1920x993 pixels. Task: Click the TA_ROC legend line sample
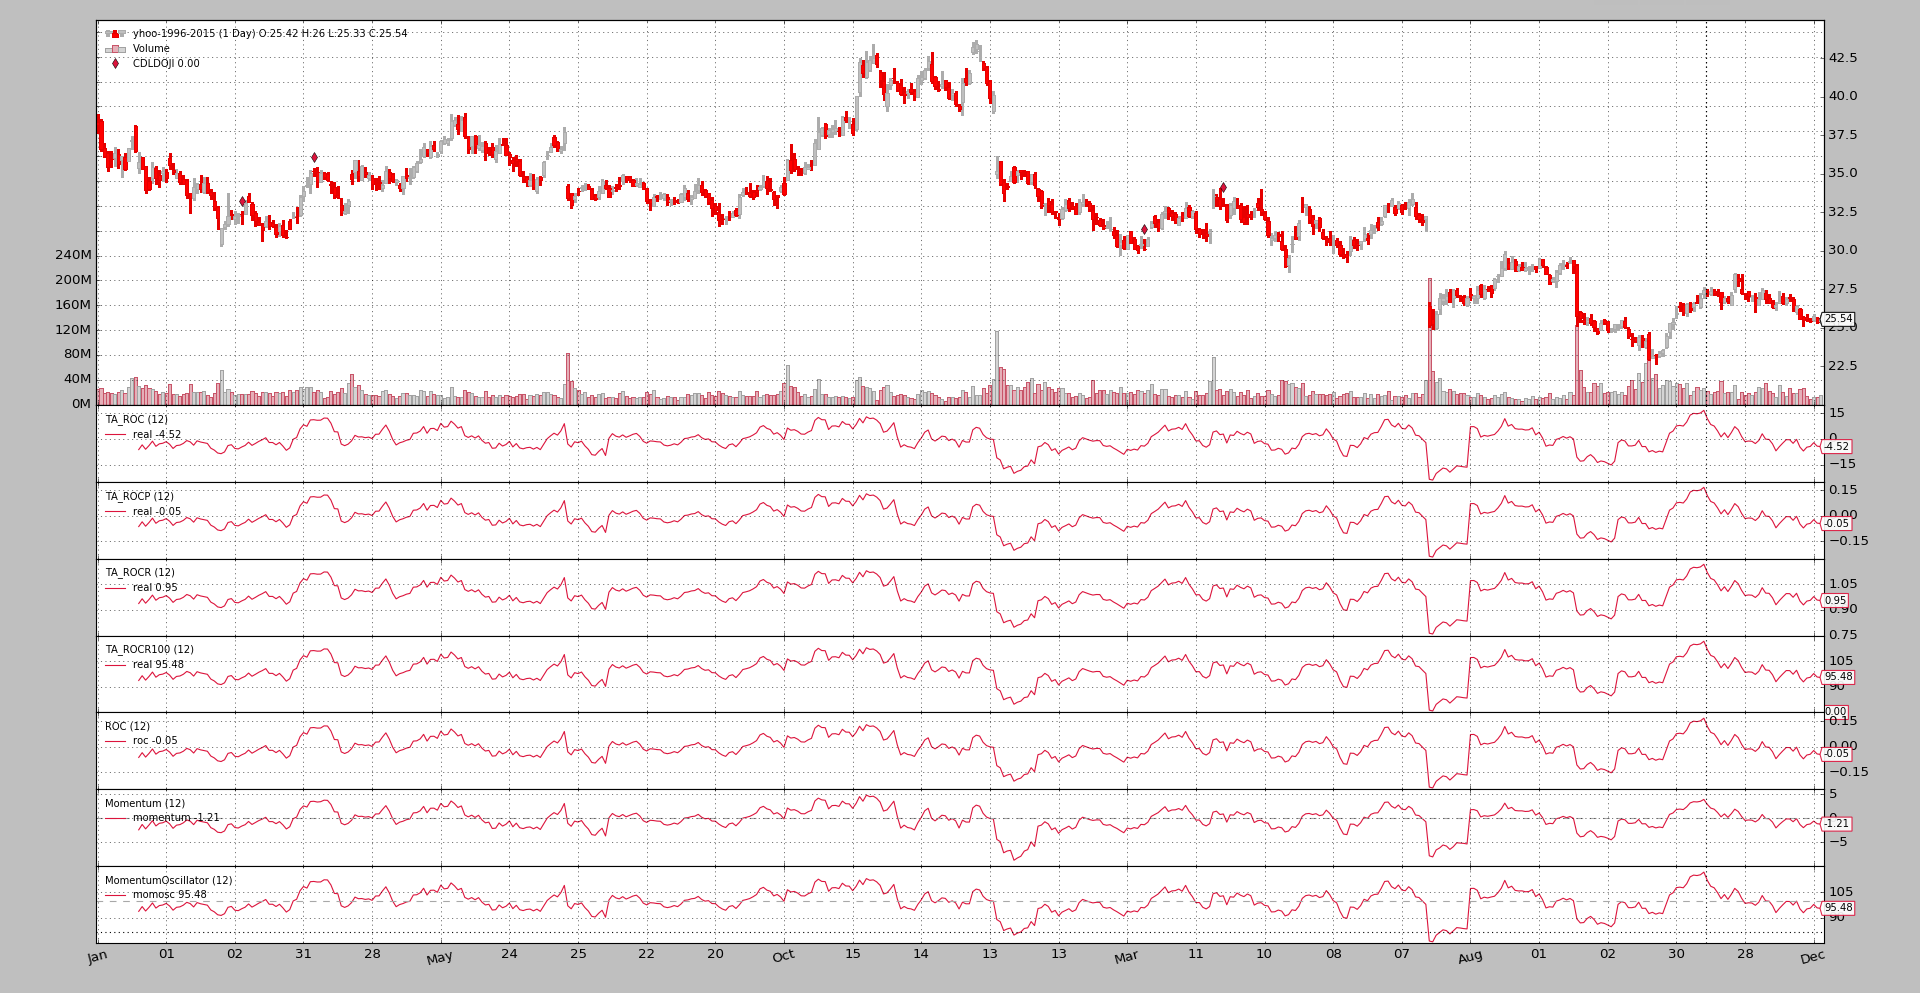(115, 435)
